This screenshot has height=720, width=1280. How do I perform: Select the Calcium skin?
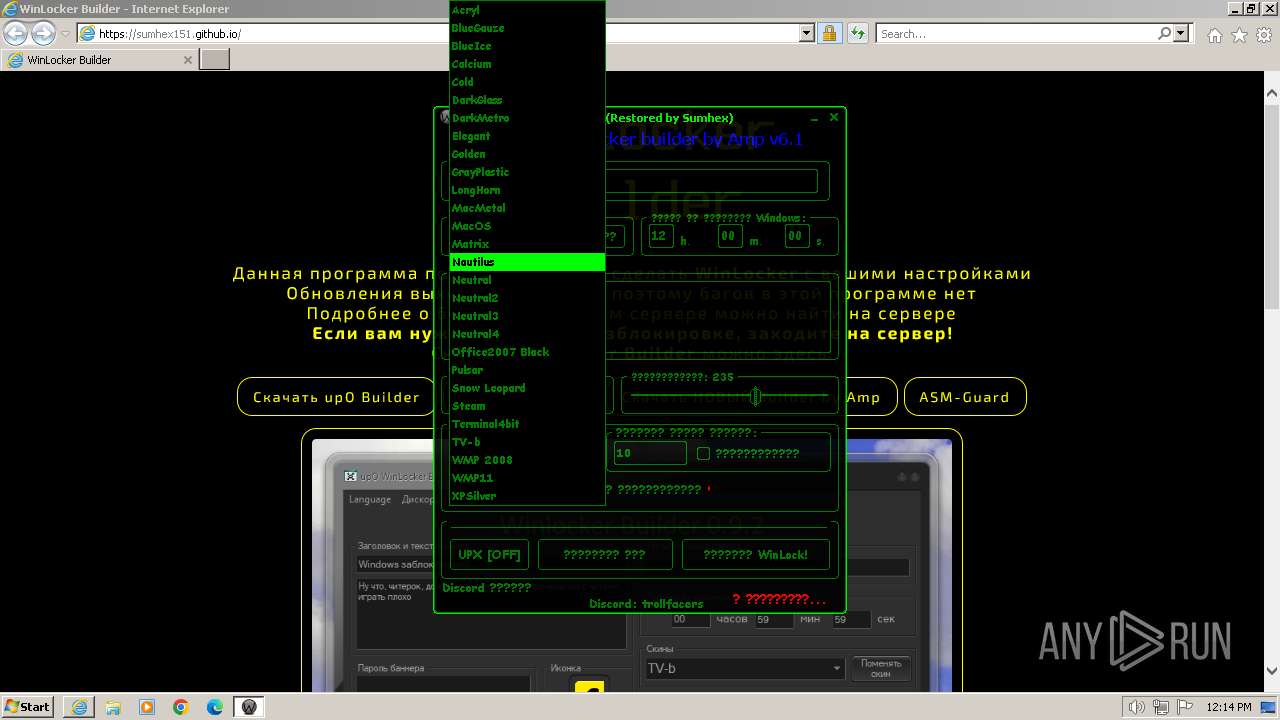pyautogui.click(x=527, y=64)
